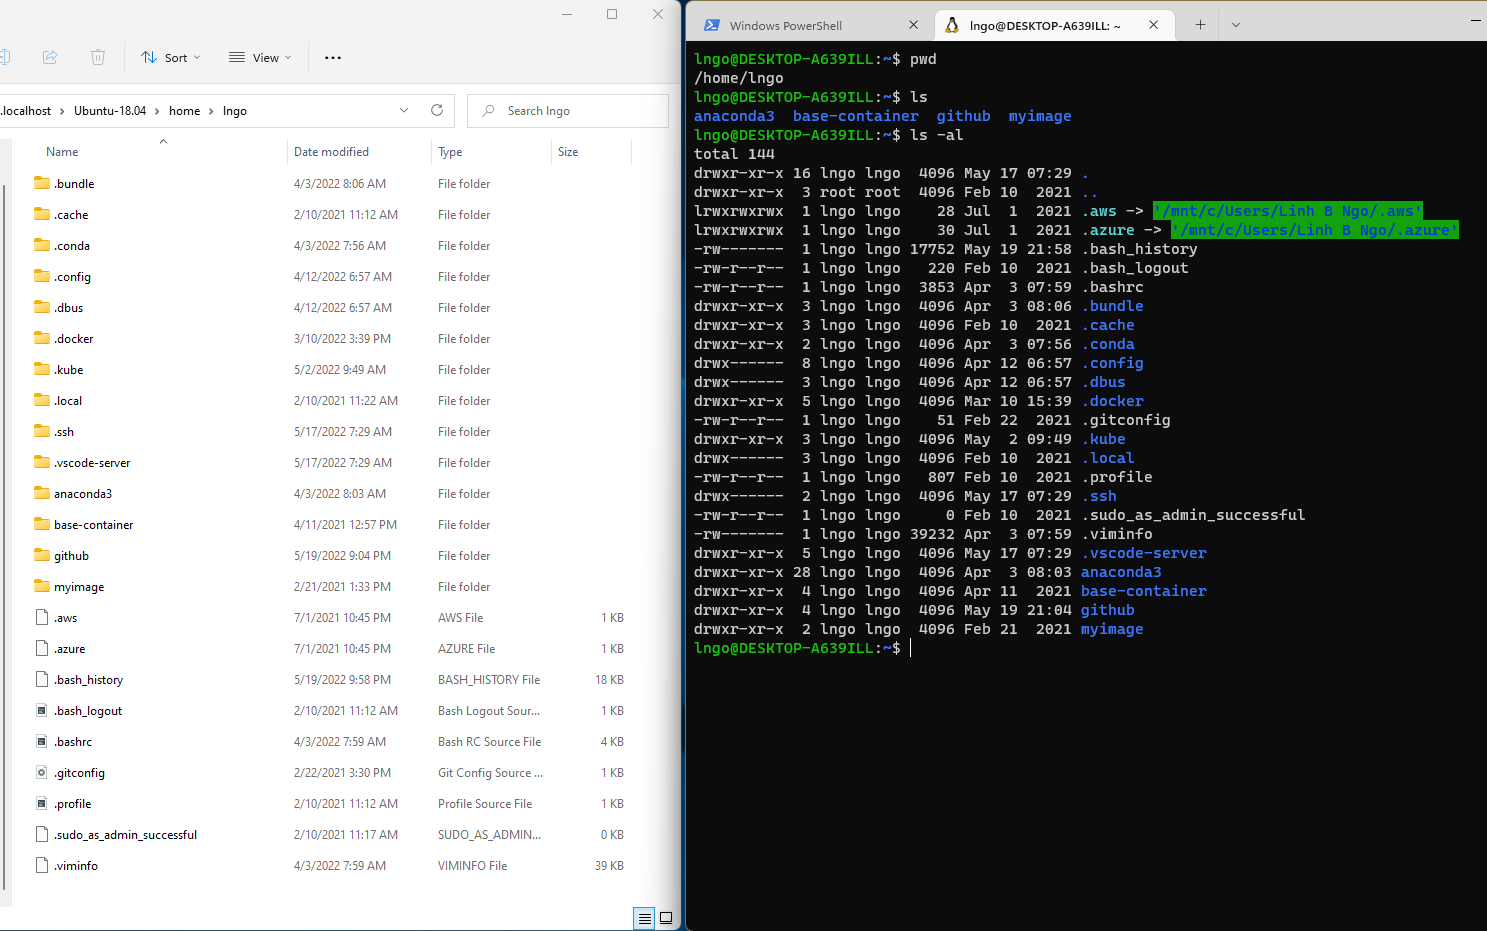Select the details view icon in status bar
Screen dimensions: 1487x931
(x=643, y=917)
